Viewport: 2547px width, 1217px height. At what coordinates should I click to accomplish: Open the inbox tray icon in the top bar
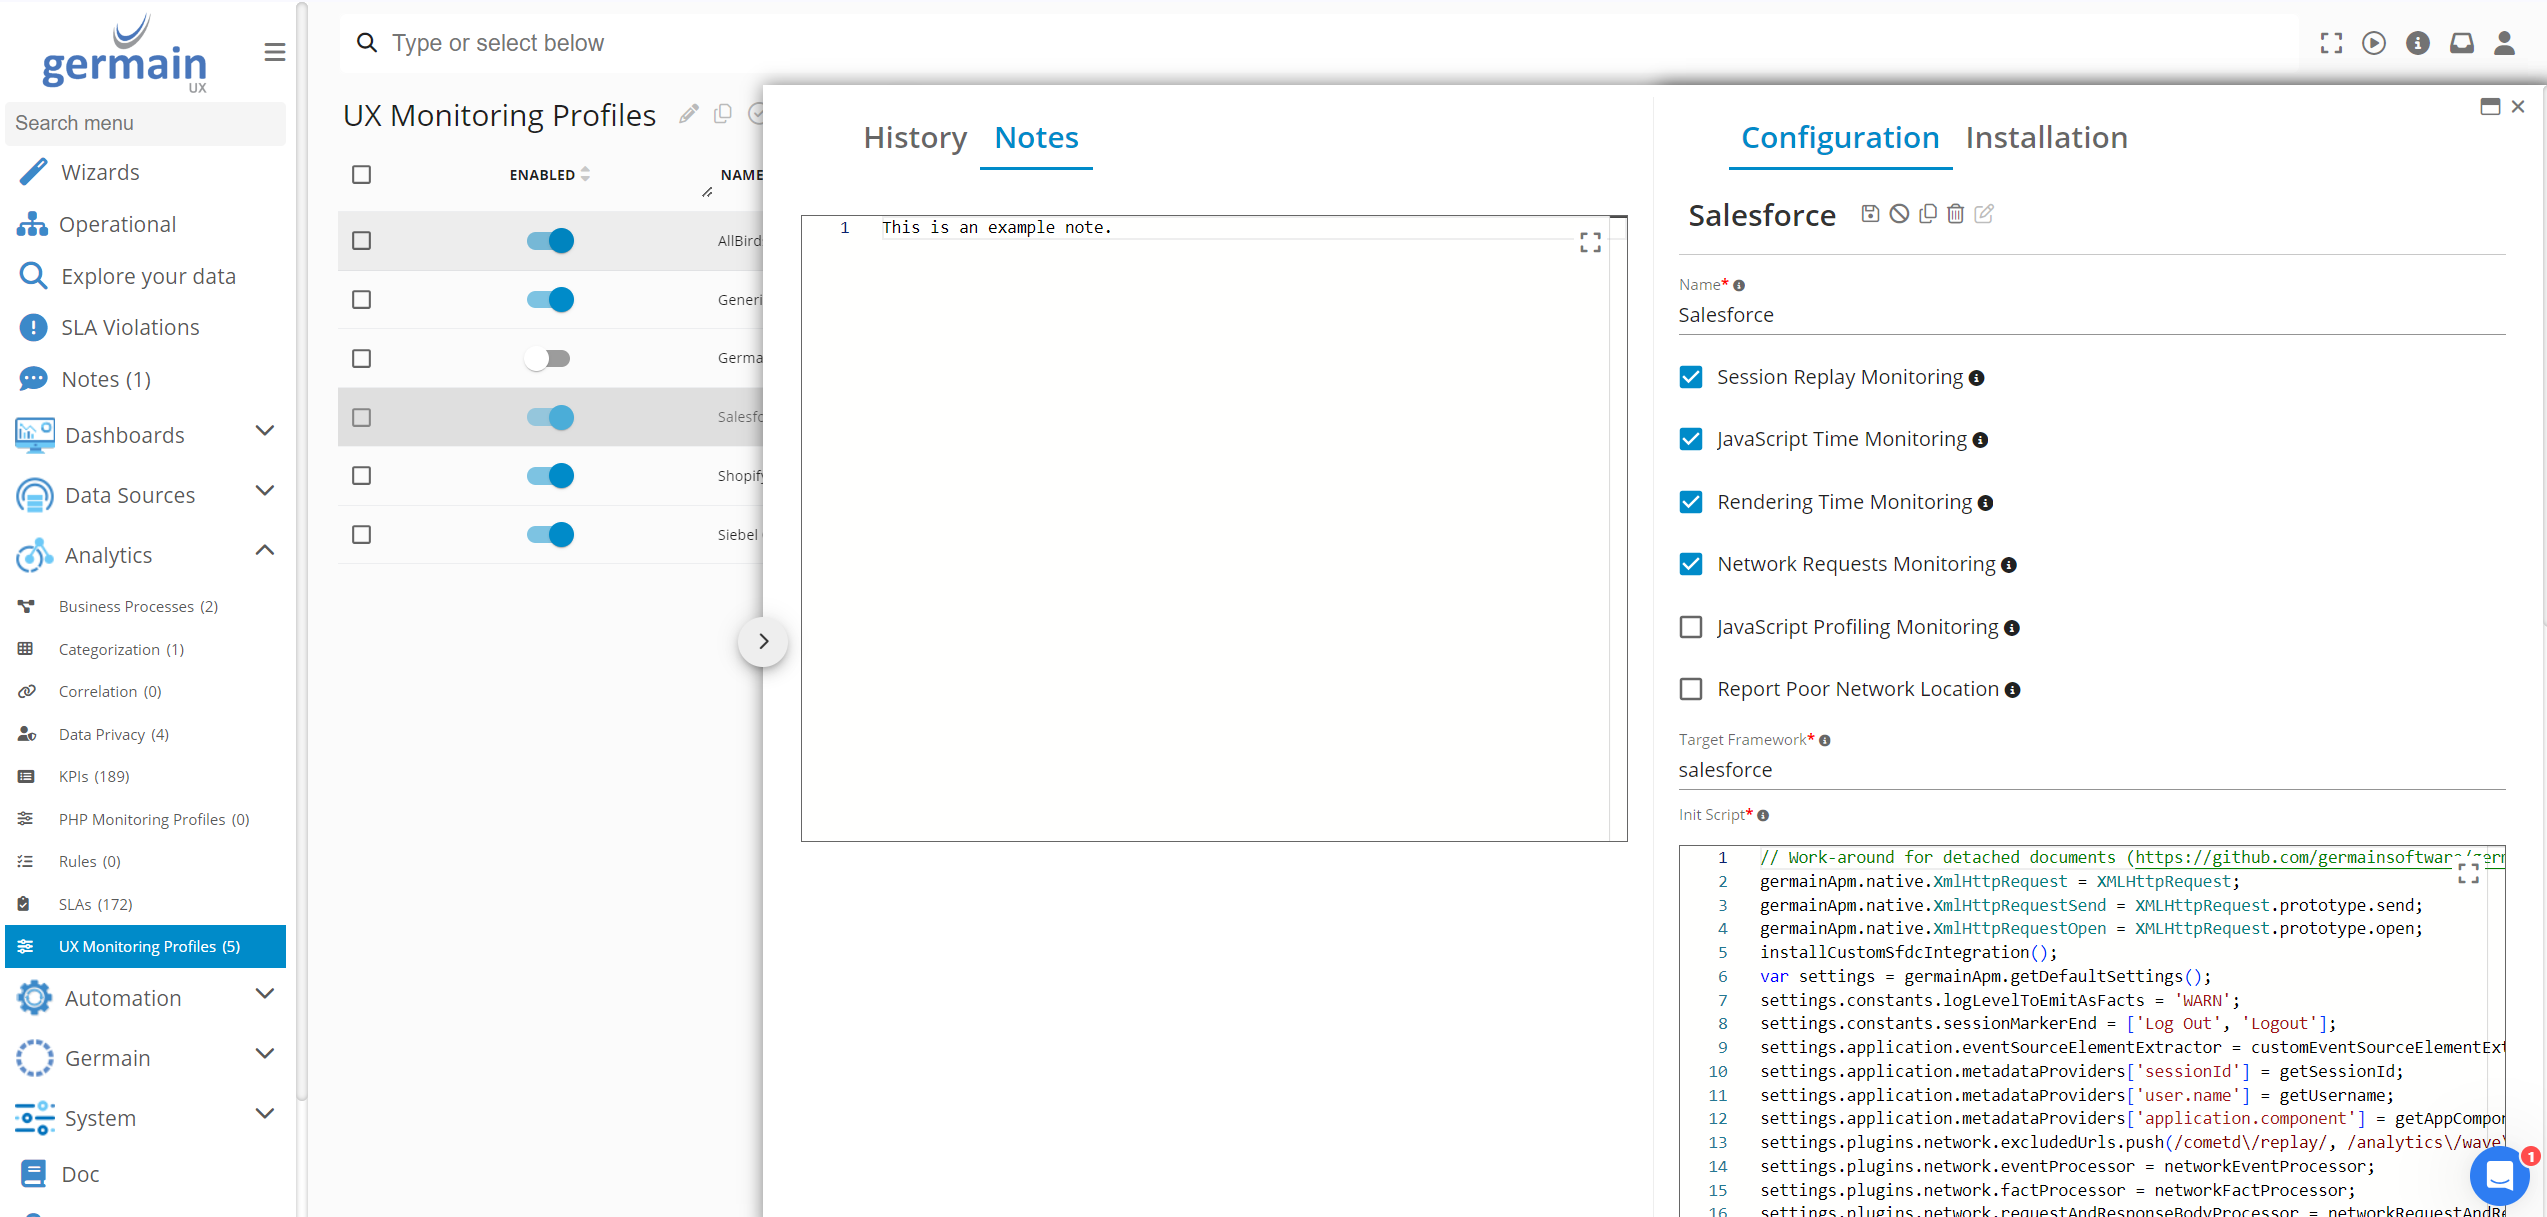[2461, 43]
